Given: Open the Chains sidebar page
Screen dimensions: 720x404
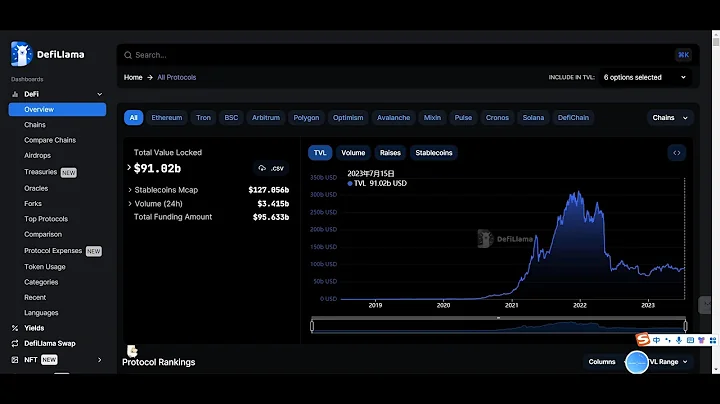Looking at the screenshot, I should pos(35,125).
